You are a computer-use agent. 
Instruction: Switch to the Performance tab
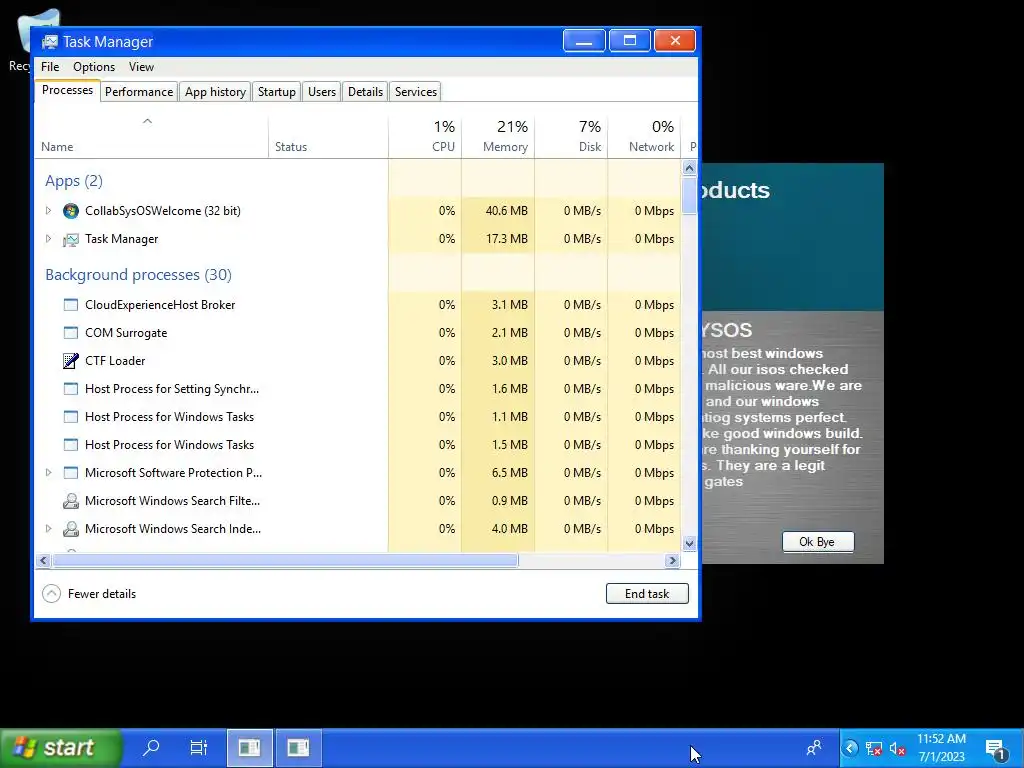click(x=139, y=92)
